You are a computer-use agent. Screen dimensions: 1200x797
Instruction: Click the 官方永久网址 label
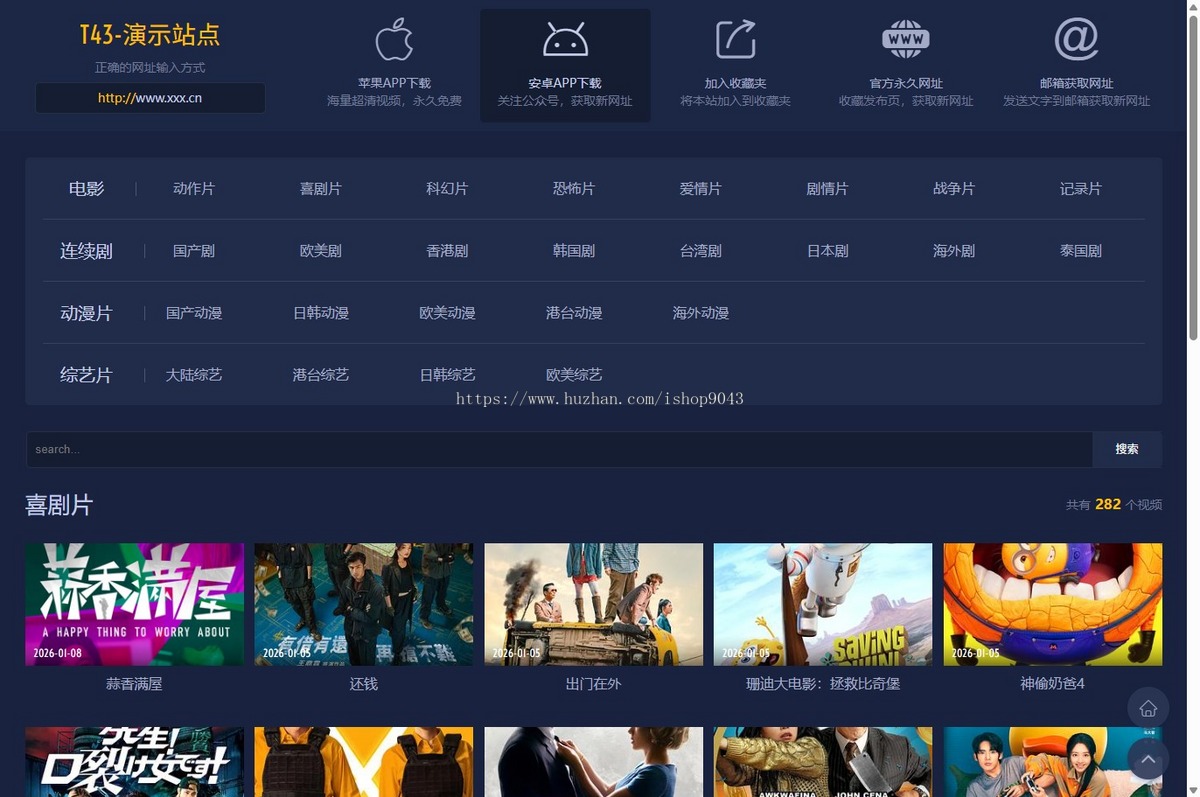906,83
